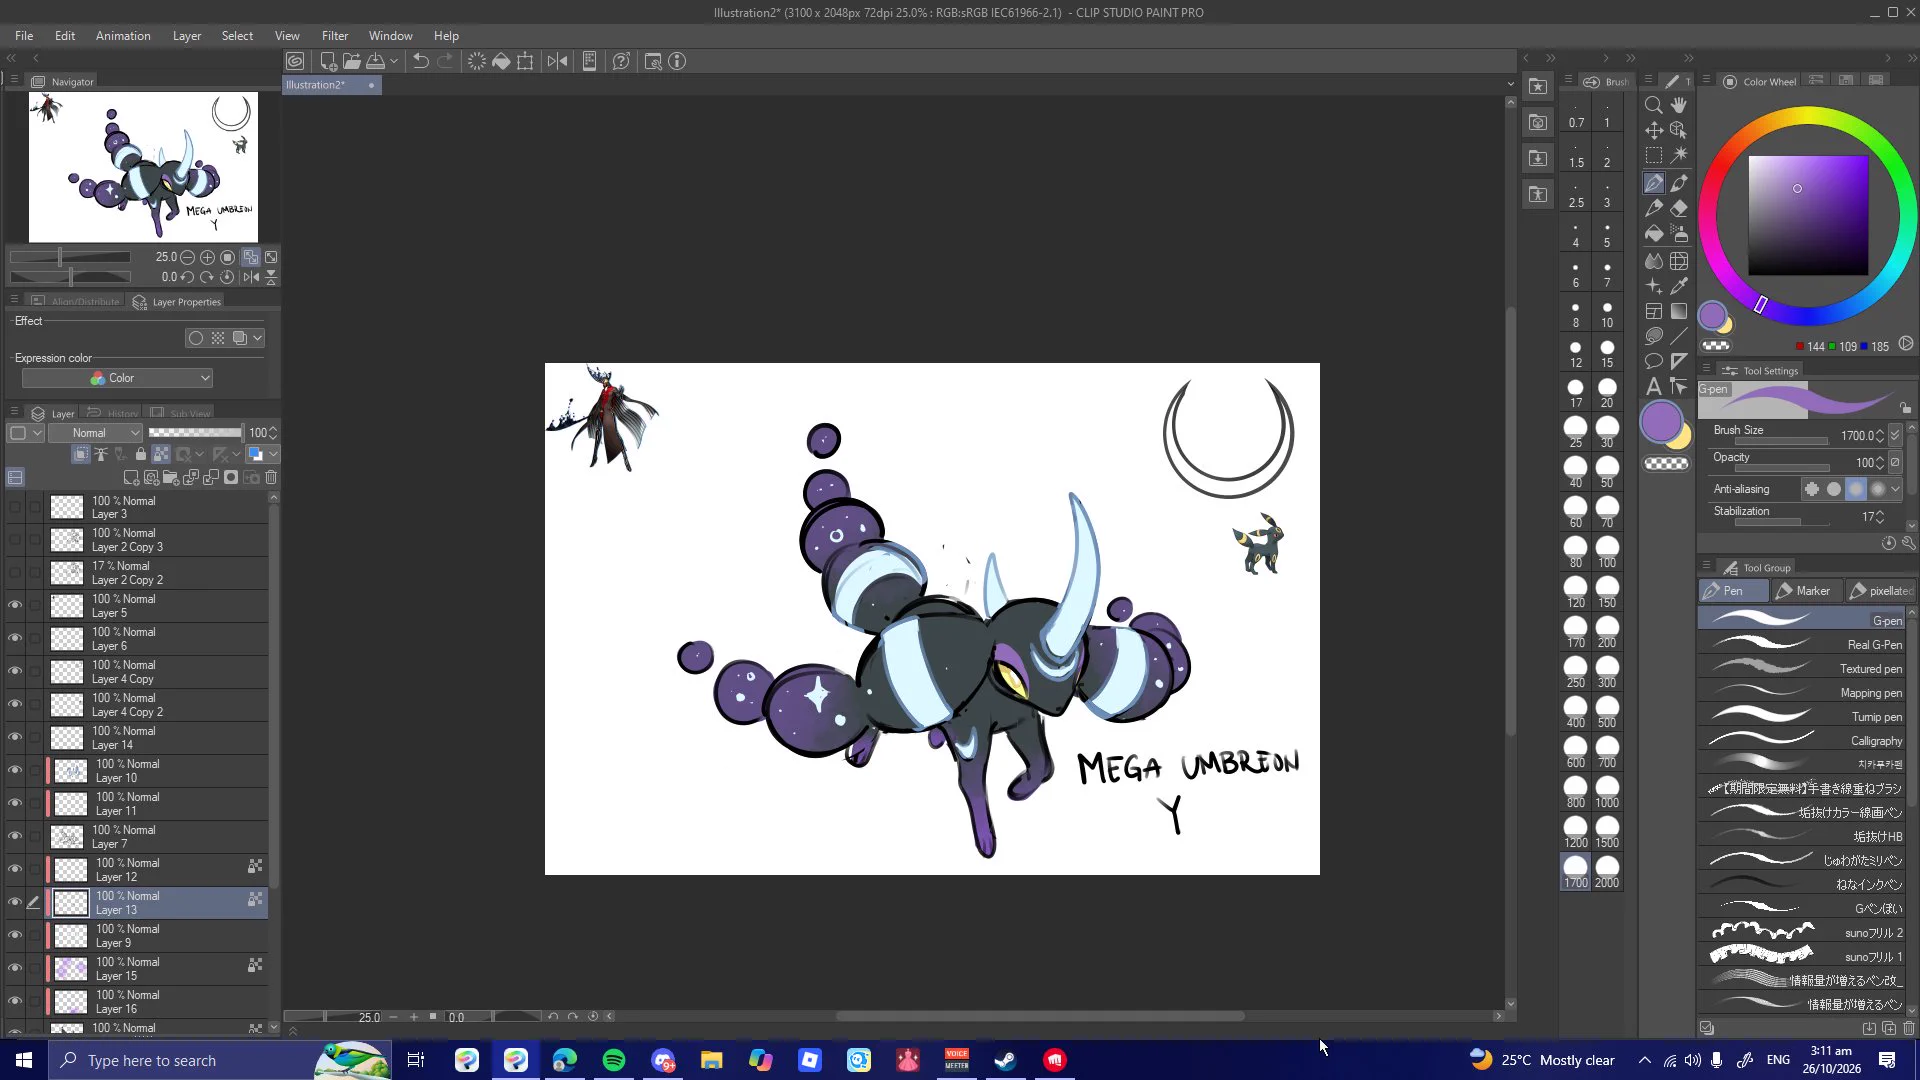Select the Fill bucket tool

pyautogui.click(x=1654, y=234)
